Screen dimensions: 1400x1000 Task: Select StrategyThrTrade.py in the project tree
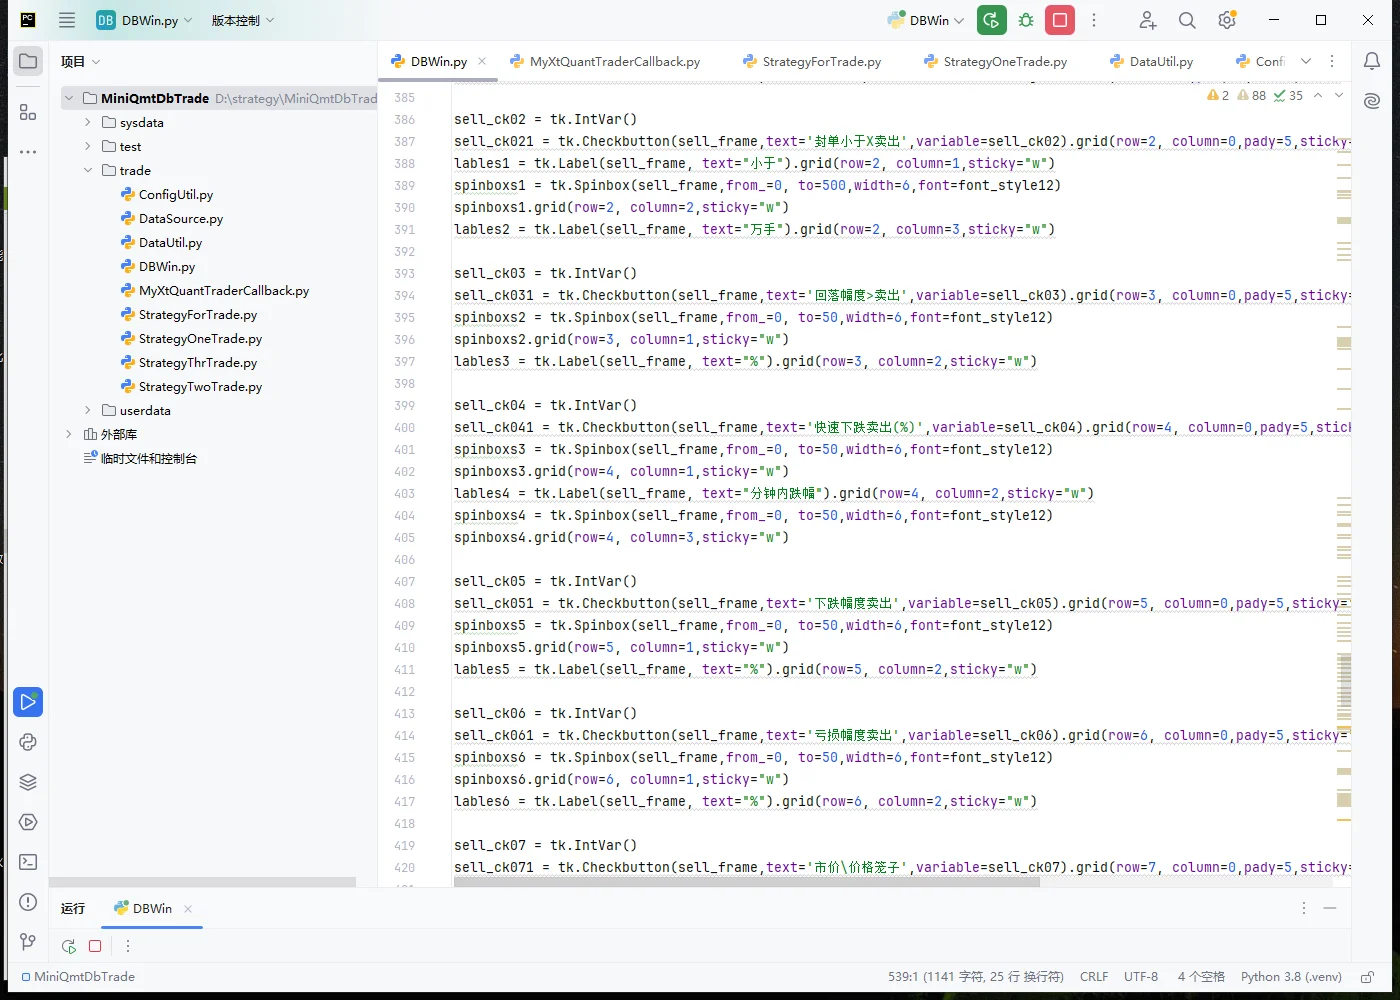[x=197, y=362]
